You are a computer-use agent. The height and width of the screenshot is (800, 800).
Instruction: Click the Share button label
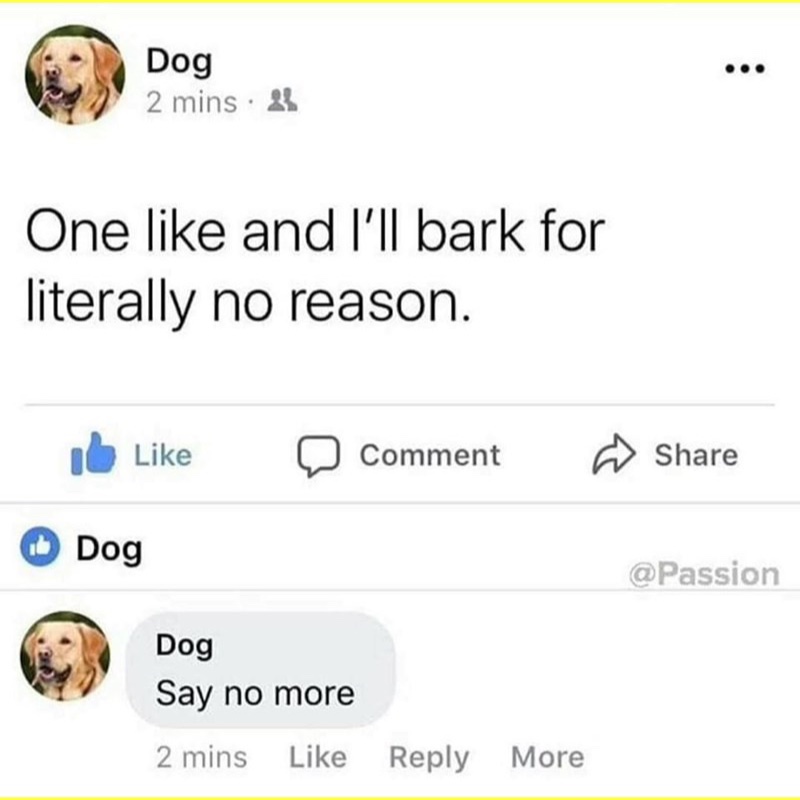[x=696, y=455]
